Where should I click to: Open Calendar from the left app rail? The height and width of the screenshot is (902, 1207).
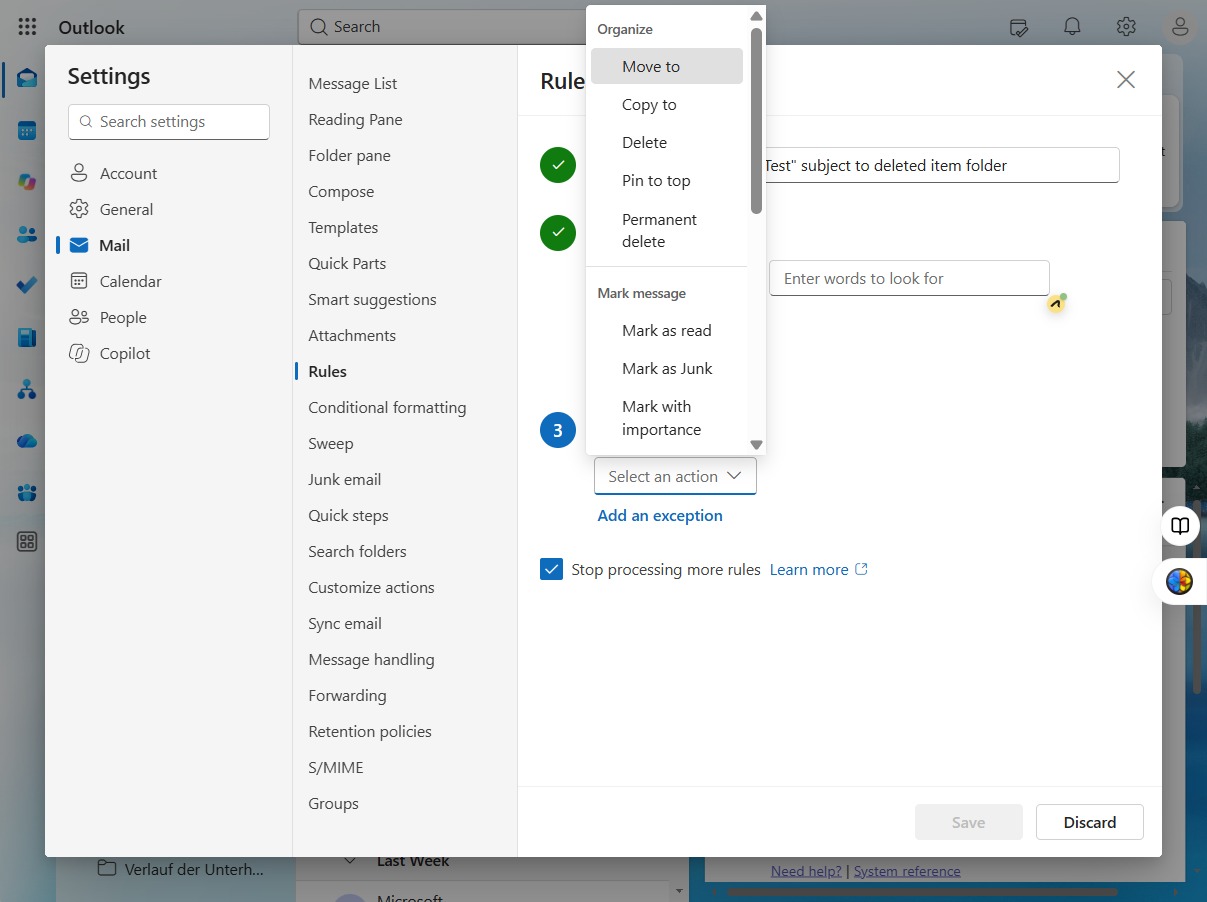[27, 131]
